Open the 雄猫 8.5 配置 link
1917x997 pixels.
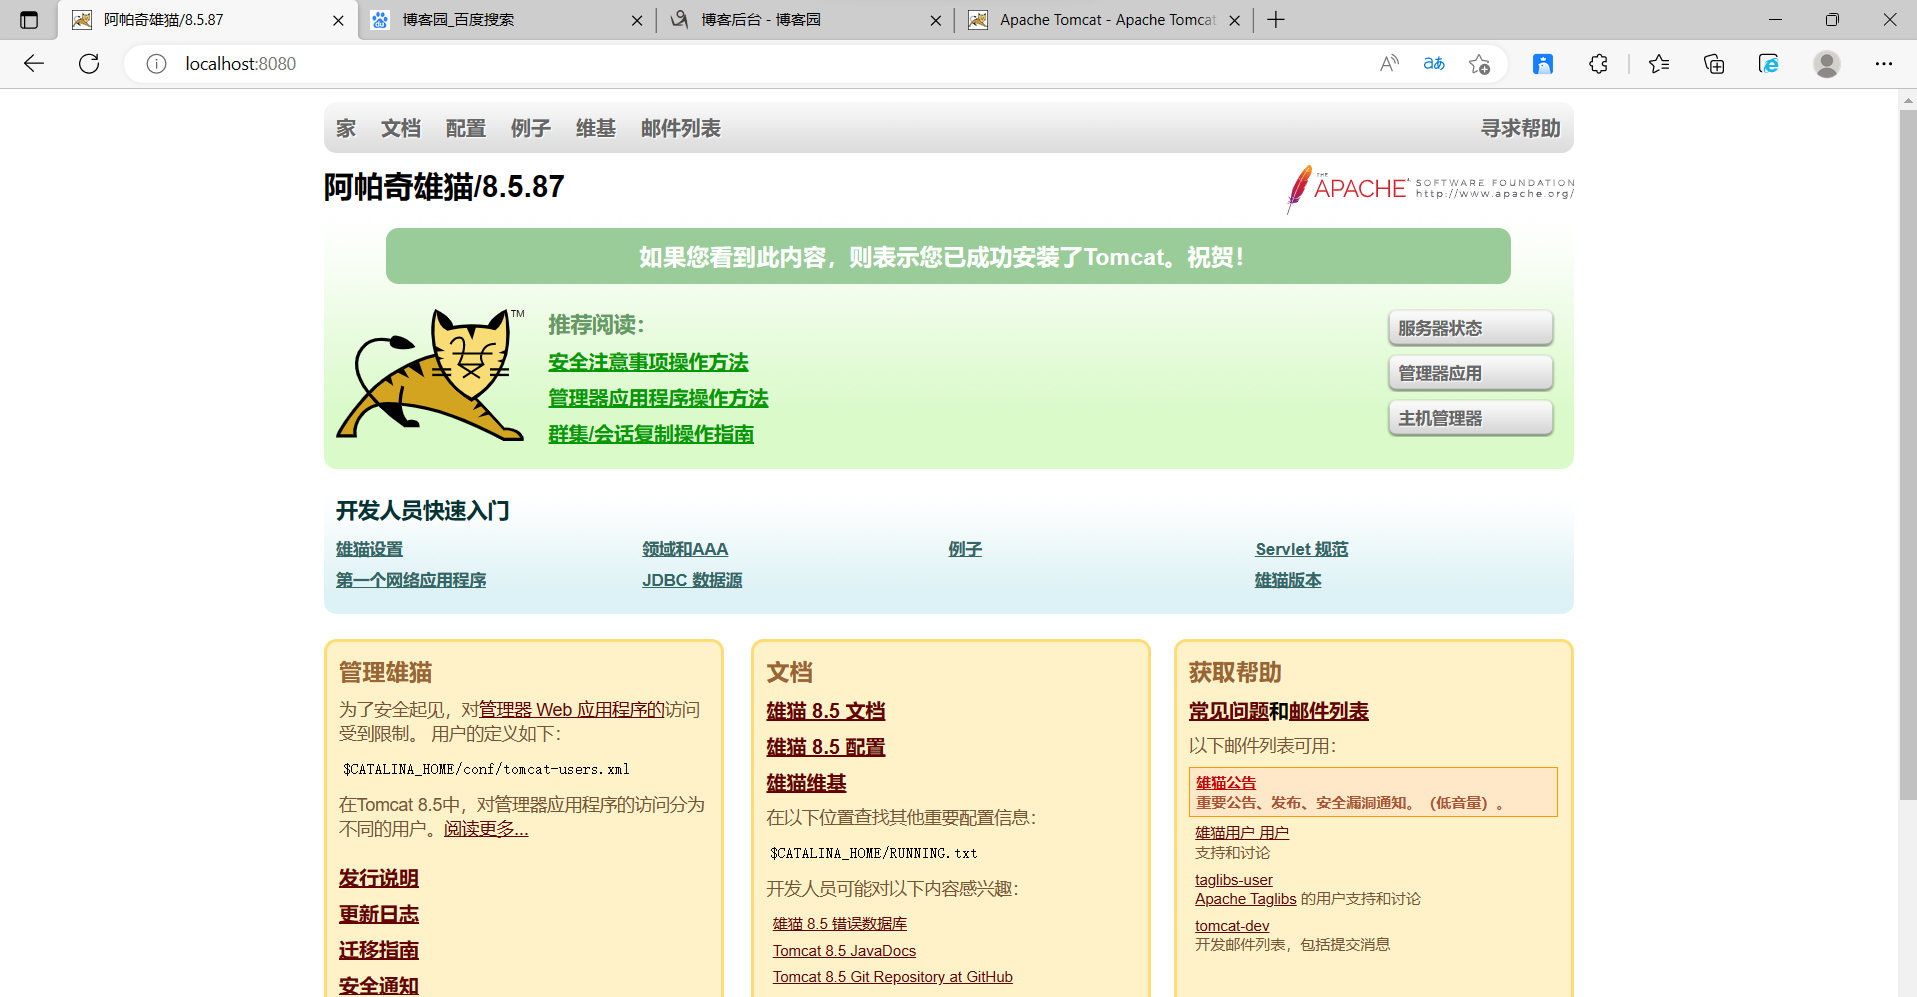click(826, 747)
